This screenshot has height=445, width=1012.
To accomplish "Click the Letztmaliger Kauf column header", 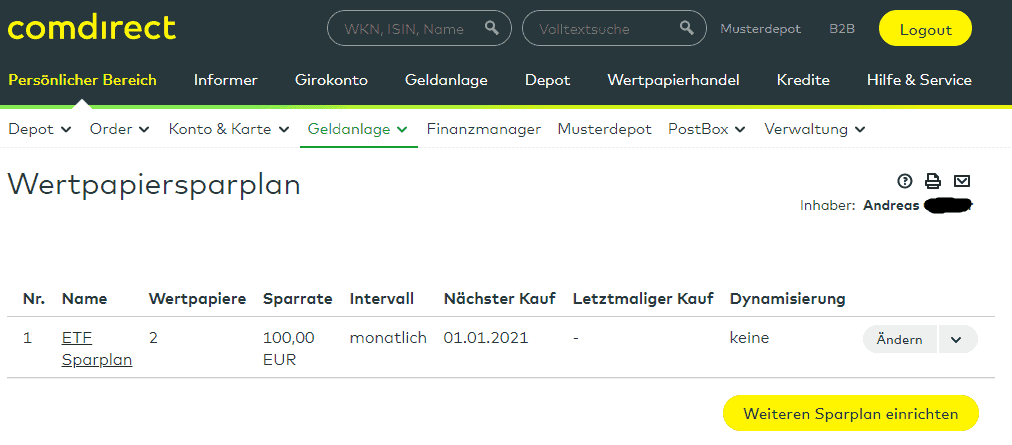I will 643,299.
